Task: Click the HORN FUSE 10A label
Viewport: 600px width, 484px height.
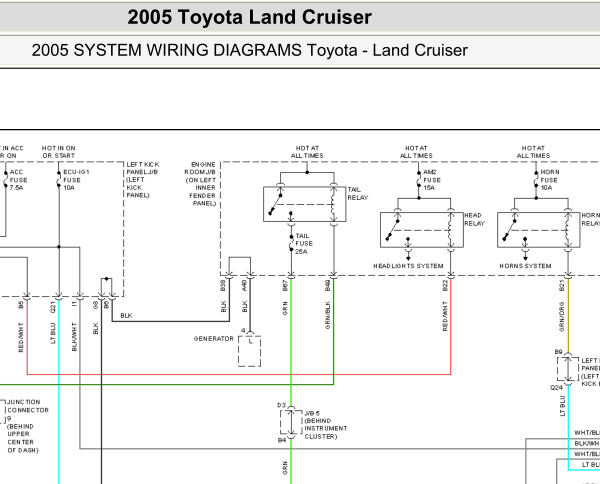Action: (550, 180)
